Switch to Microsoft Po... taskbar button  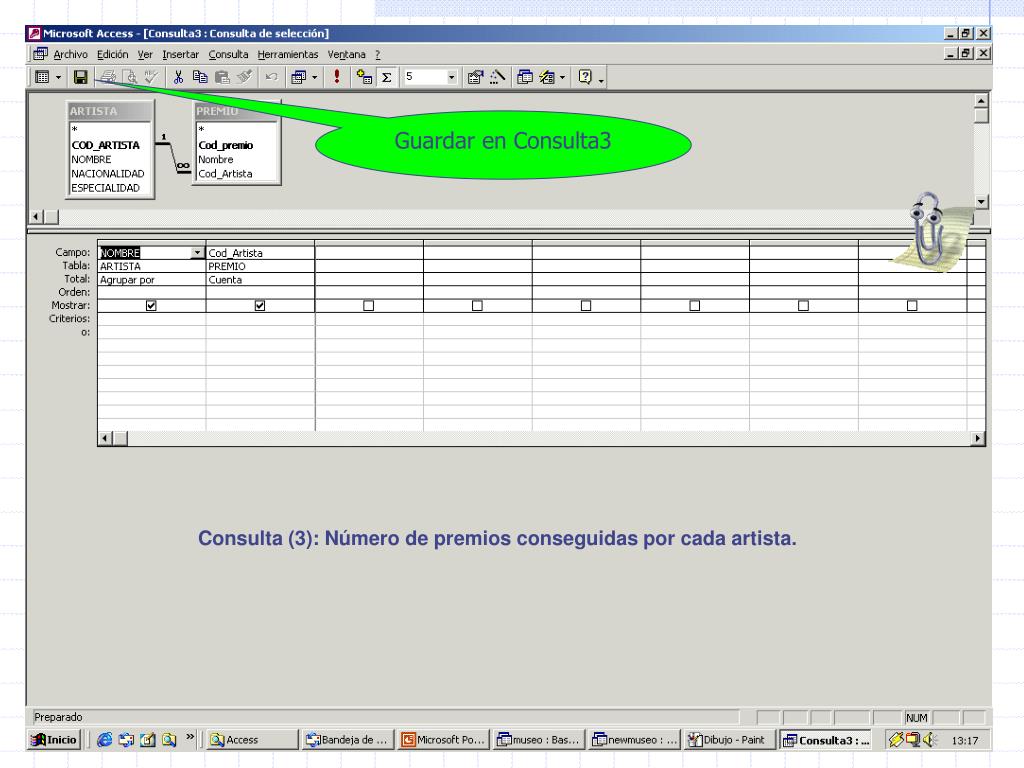(443, 740)
